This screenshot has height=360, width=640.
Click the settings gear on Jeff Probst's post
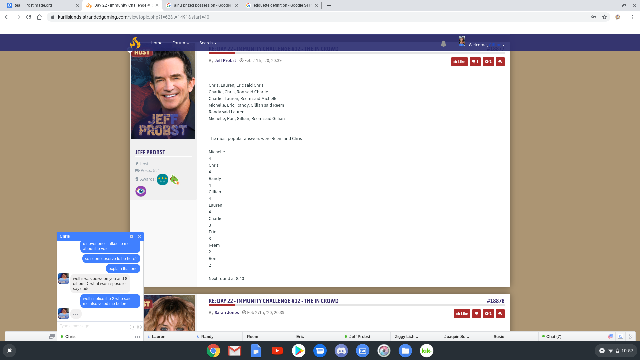488,62
